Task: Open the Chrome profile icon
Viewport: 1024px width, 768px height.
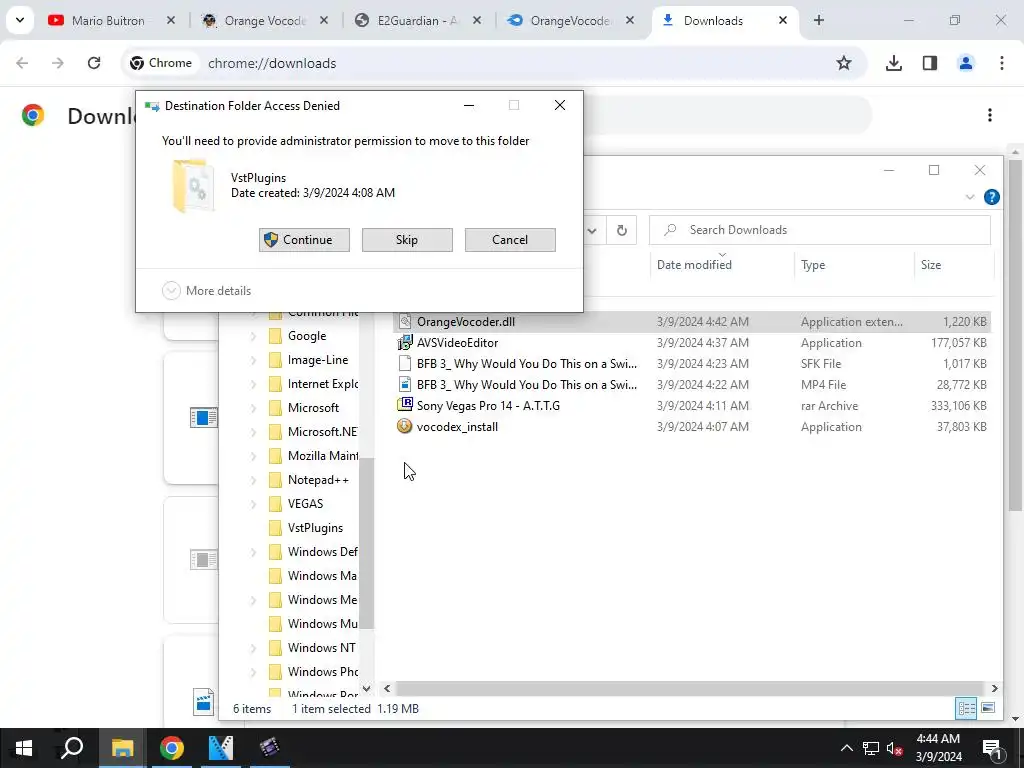Action: (966, 63)
